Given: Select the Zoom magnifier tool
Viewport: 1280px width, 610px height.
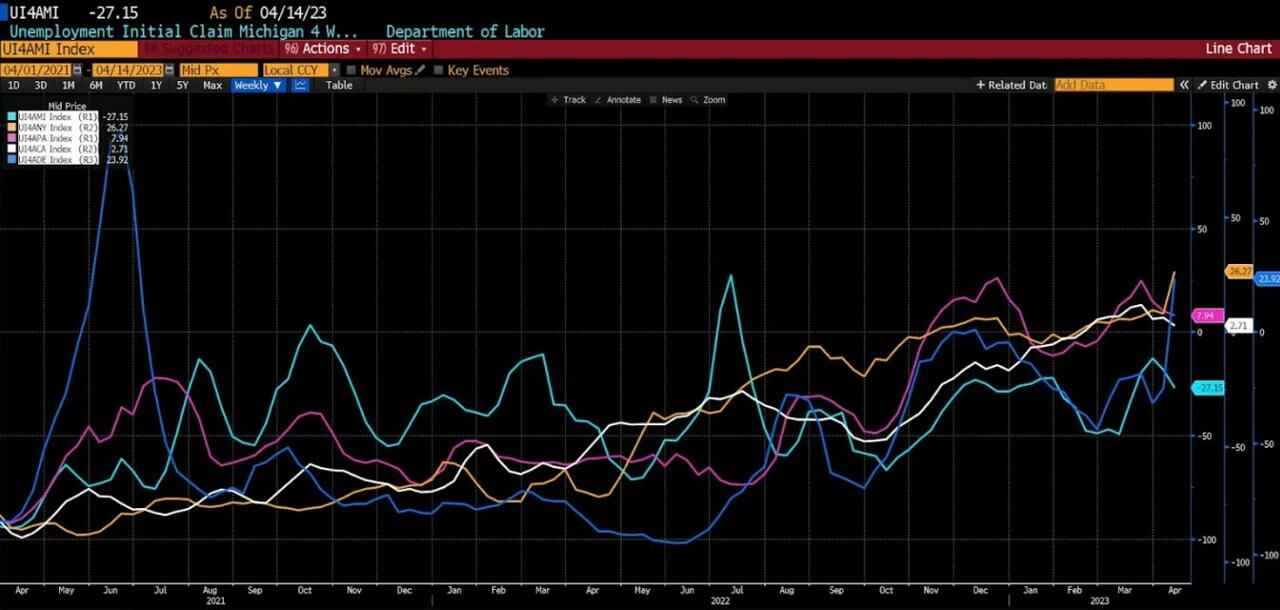Looking at the screenshot, I should 707,100.
